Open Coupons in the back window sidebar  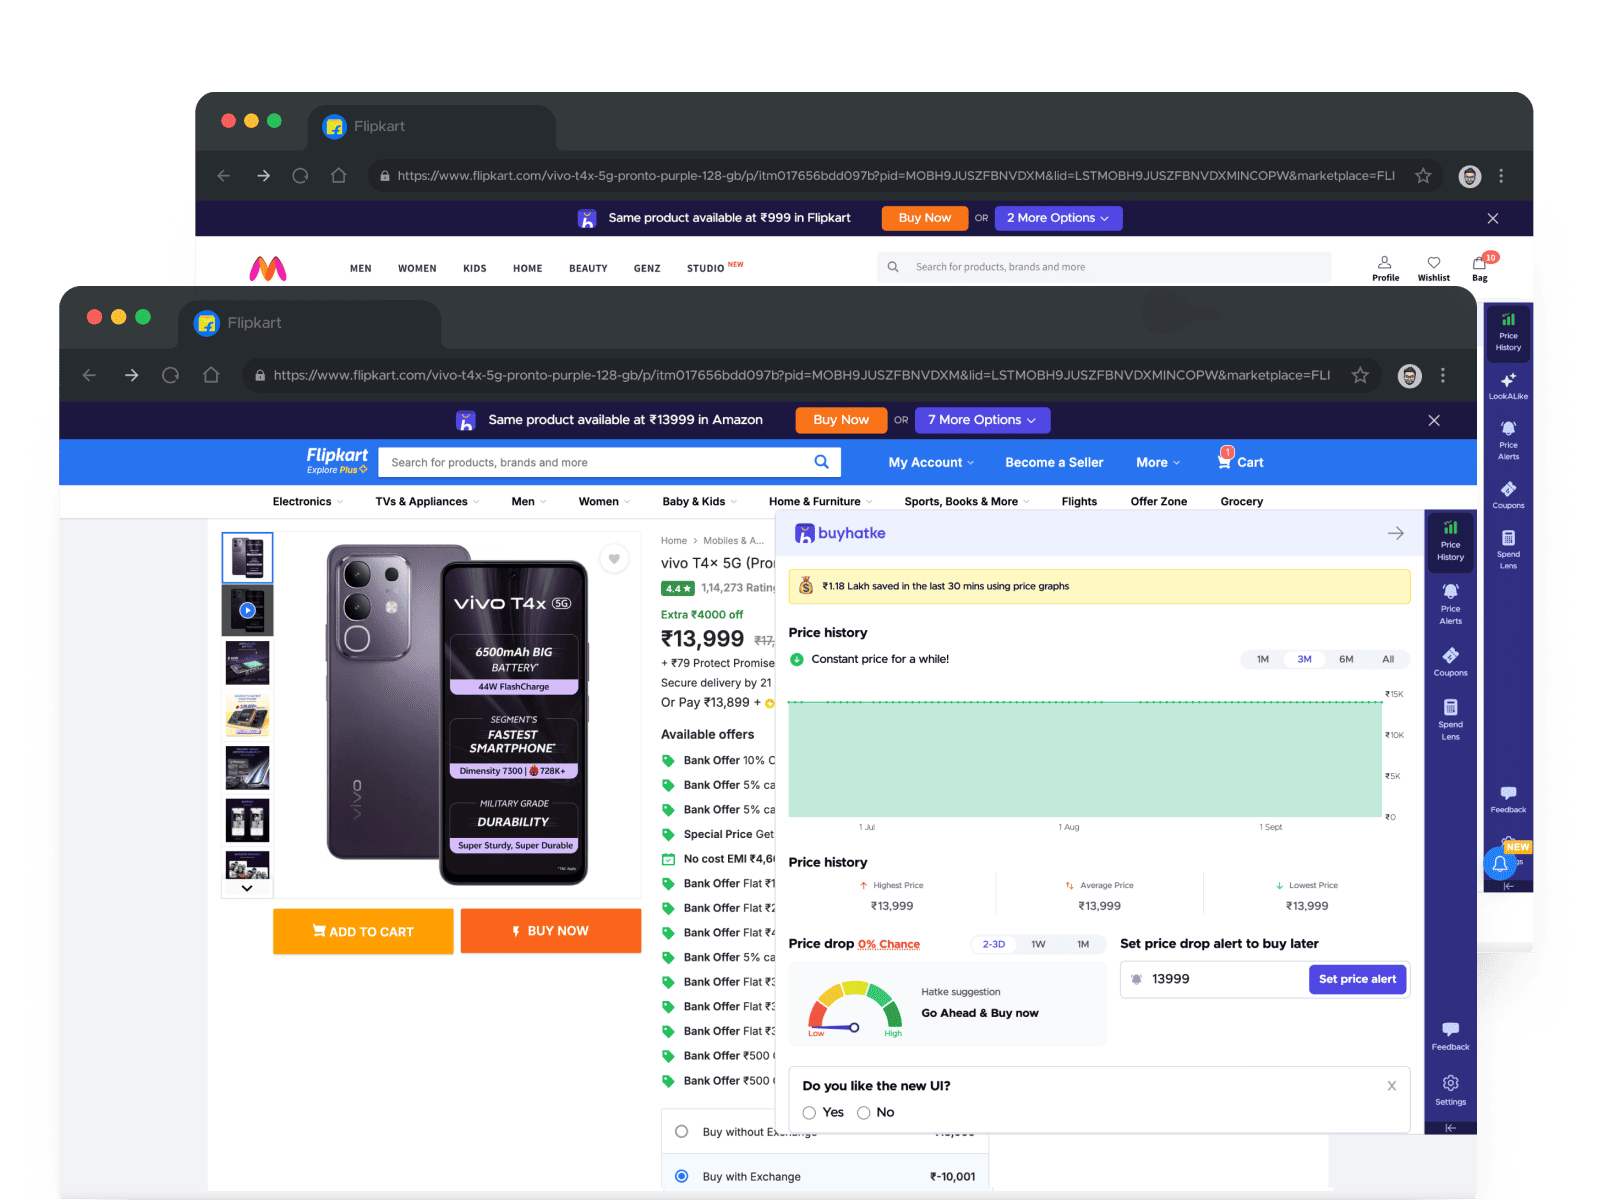(x=1508, y=494)
